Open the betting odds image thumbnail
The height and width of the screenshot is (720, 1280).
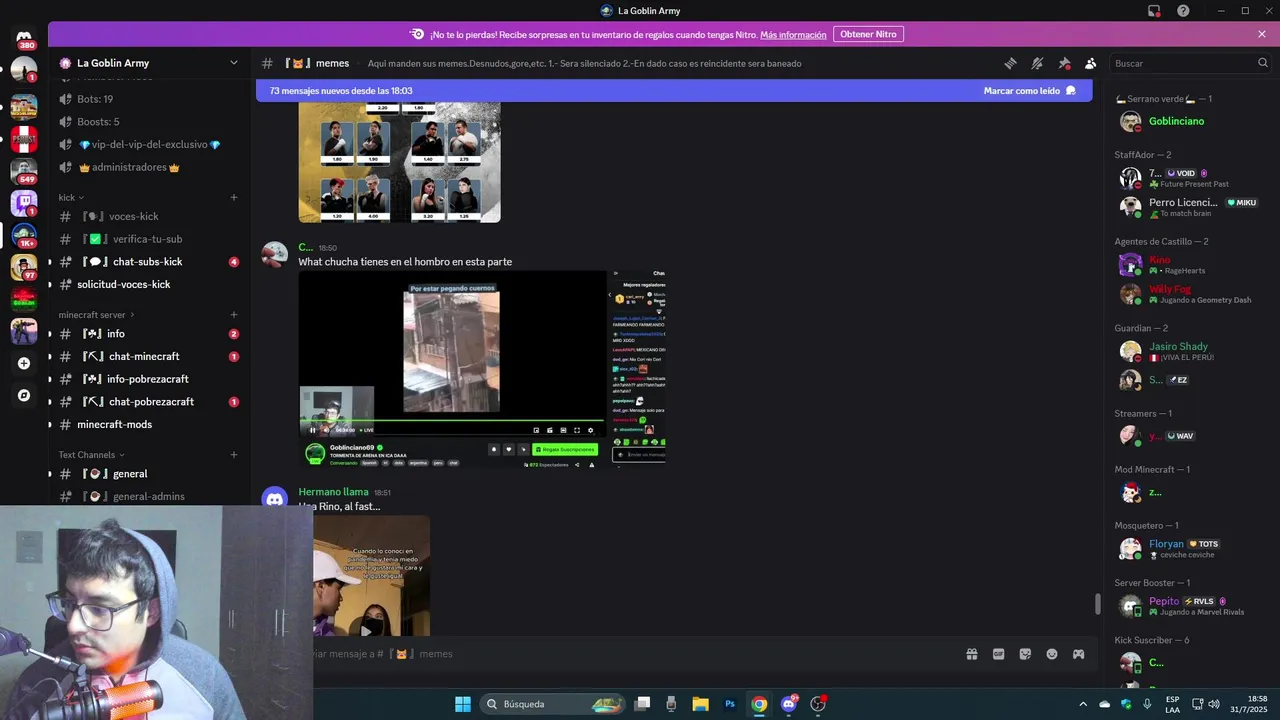399,161
